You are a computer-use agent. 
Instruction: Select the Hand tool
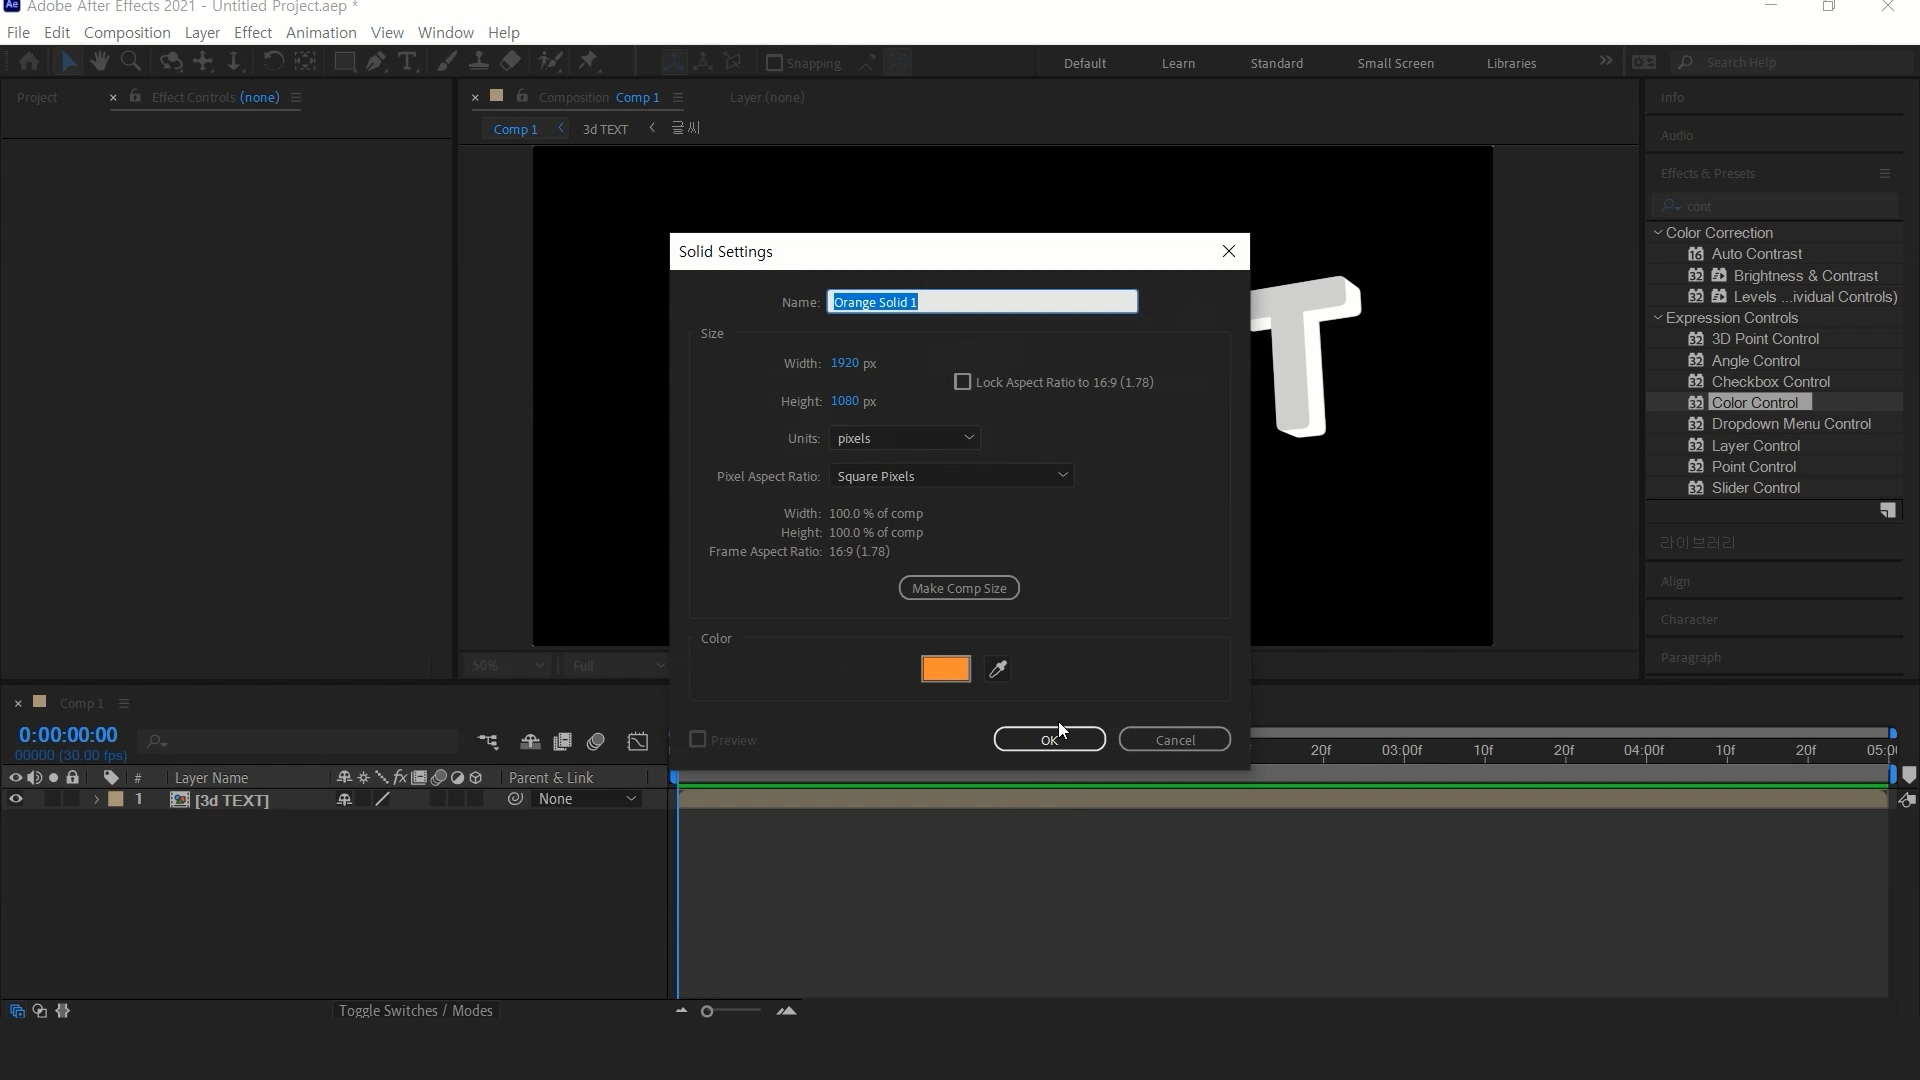click(x=99, y=62)
